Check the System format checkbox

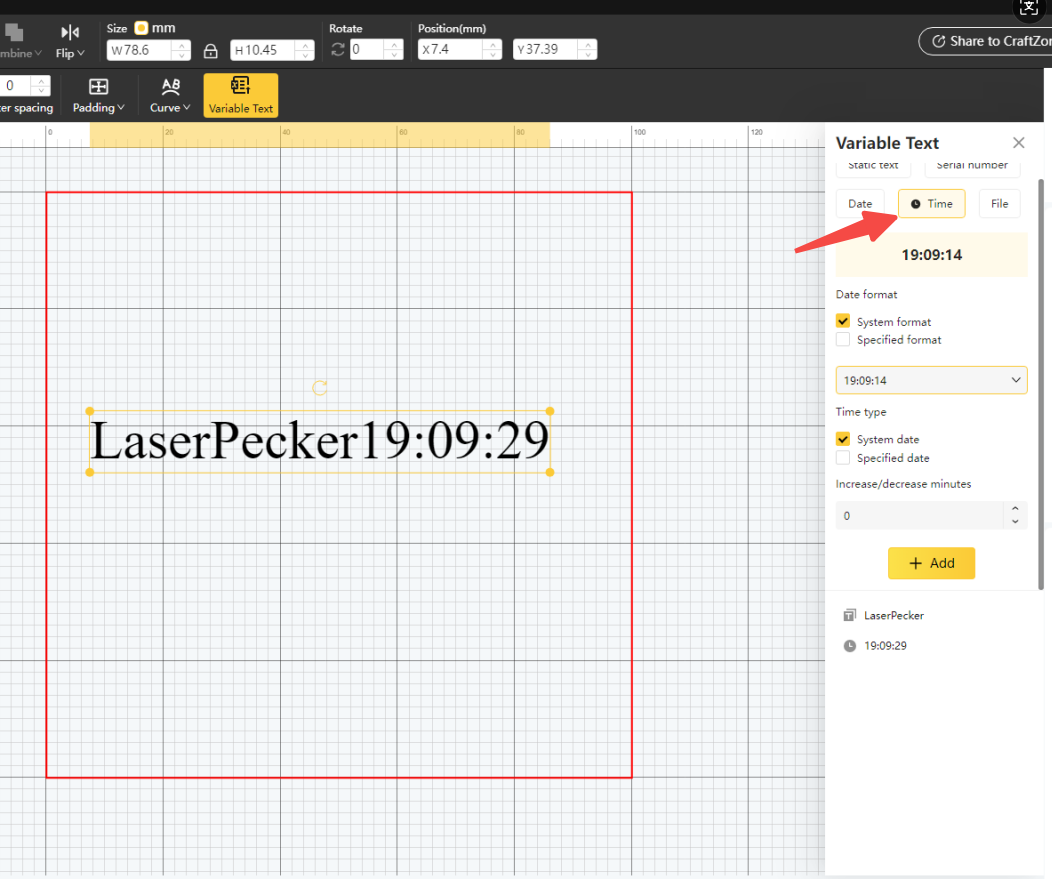tap(843, 321)
